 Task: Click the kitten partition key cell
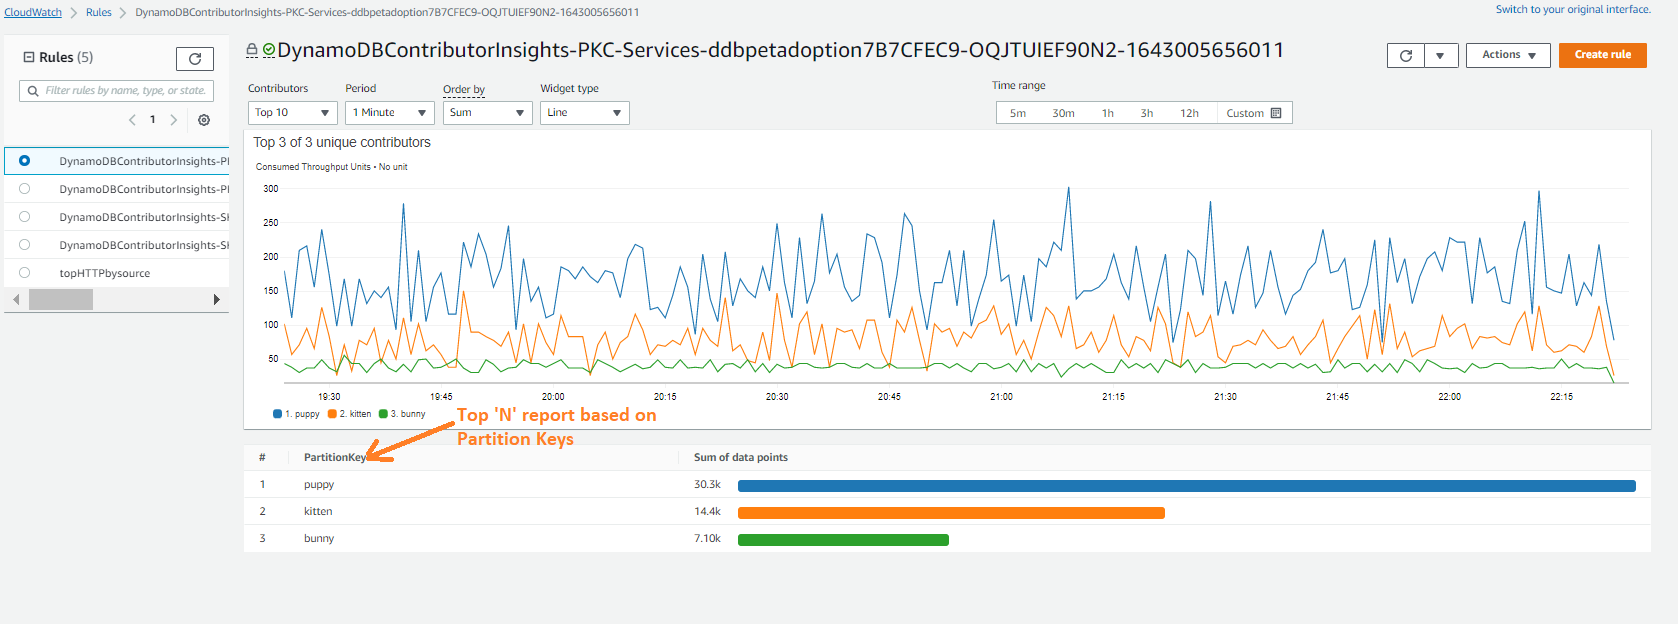(318, 511)
